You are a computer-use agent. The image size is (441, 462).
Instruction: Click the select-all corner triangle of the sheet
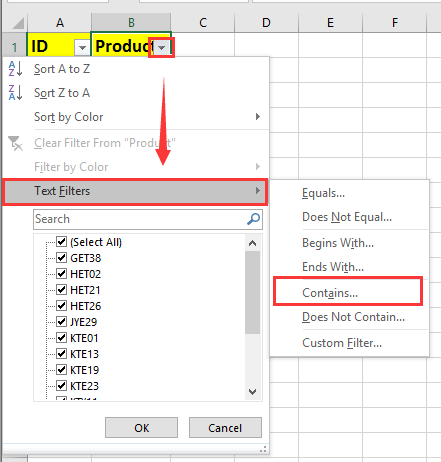pyautogui.click(x=17, y=23)
